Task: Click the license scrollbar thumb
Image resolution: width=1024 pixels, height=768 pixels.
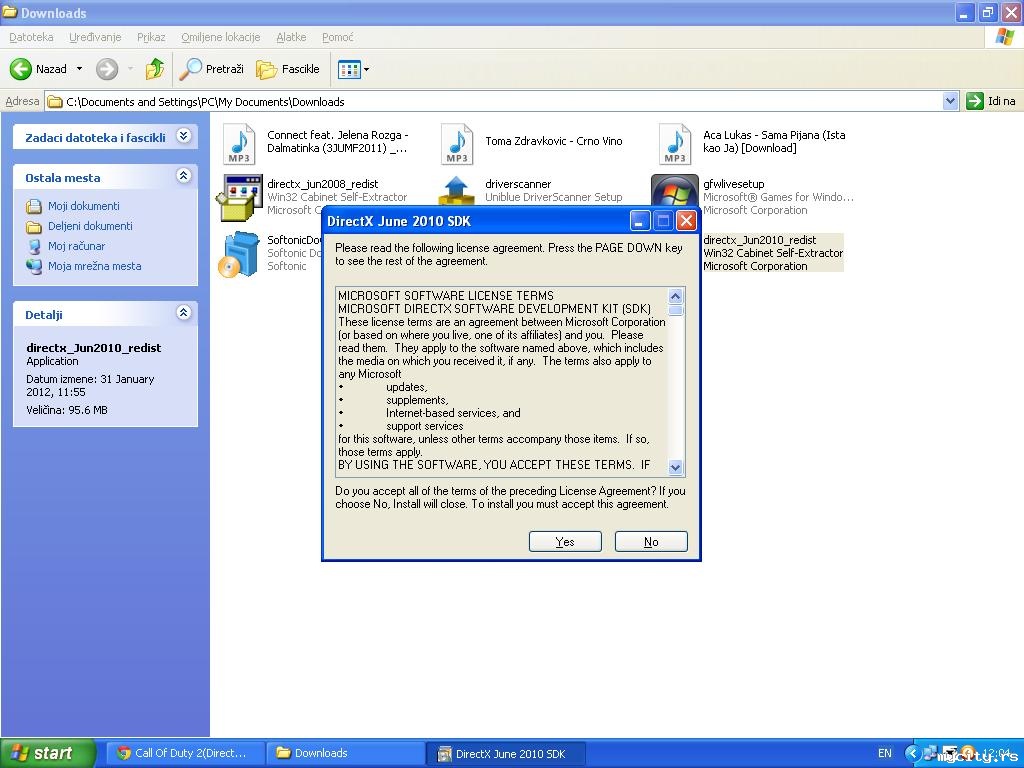Action: [676, 310]
